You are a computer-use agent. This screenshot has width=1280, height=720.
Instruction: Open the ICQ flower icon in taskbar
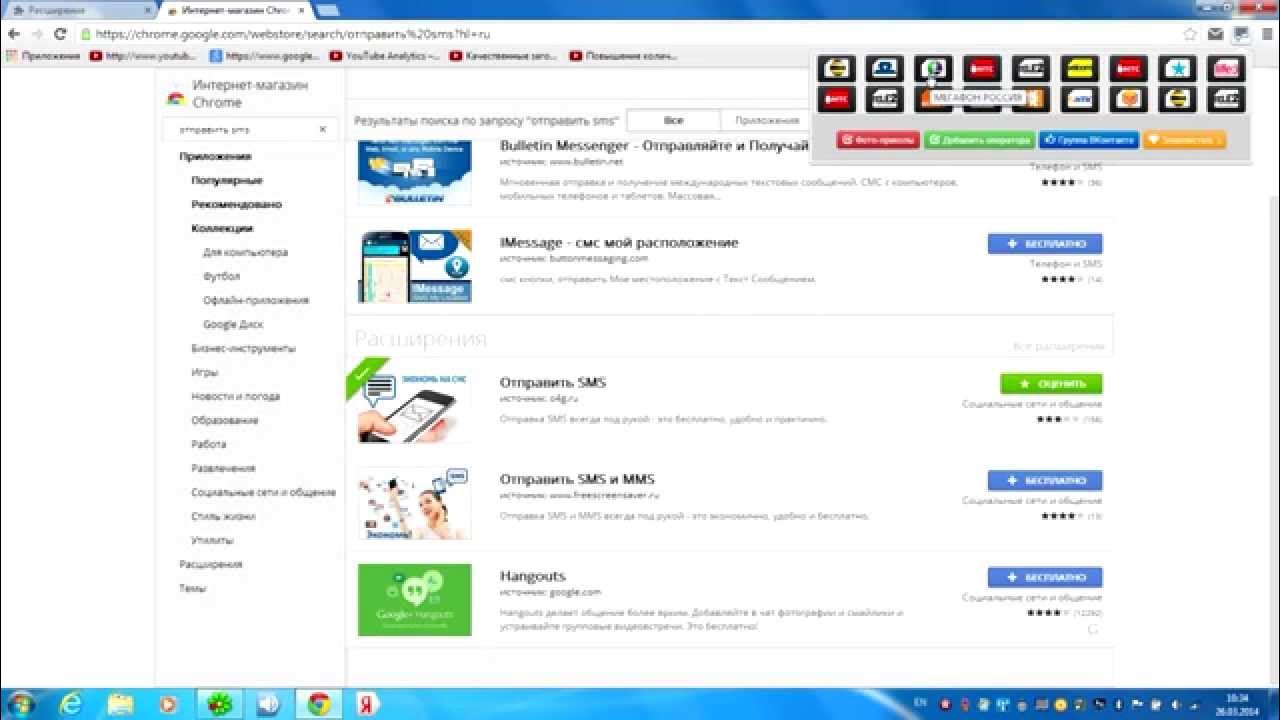pyautogui.click(x=219, y=704)
